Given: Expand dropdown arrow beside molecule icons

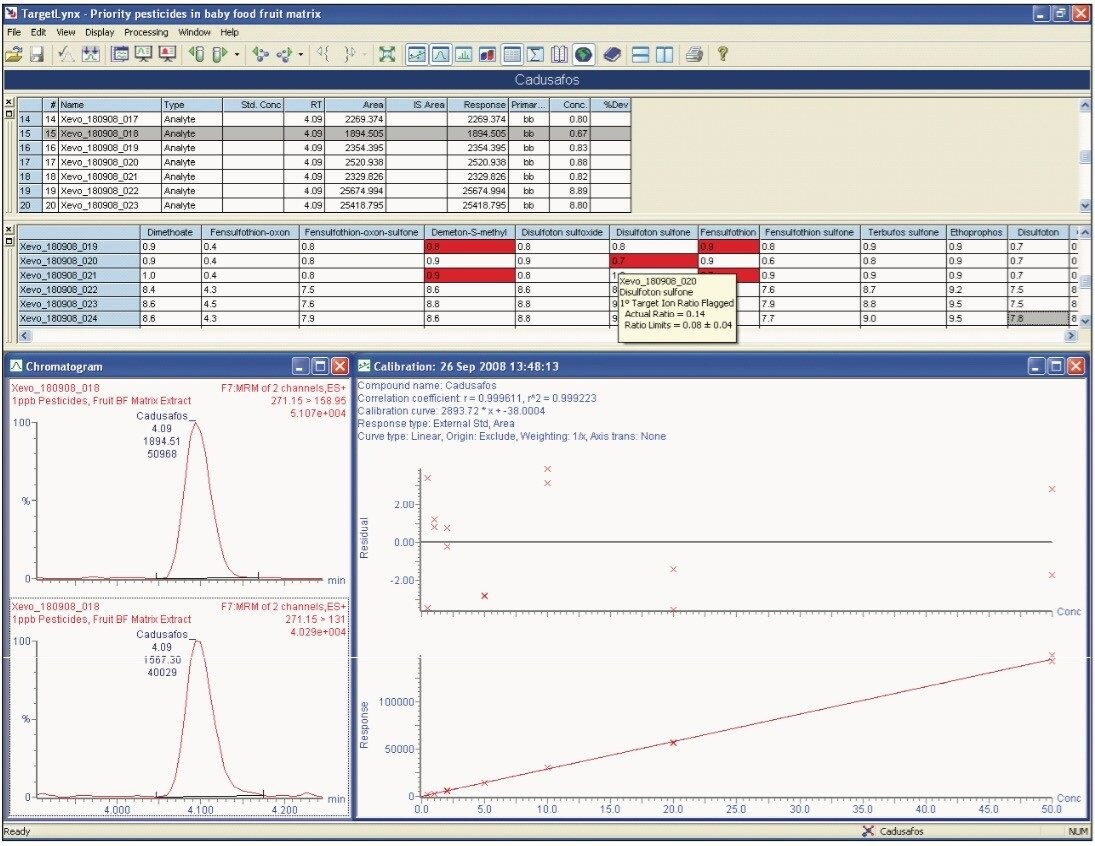Looking at the screenshot, I should point(301,55).
